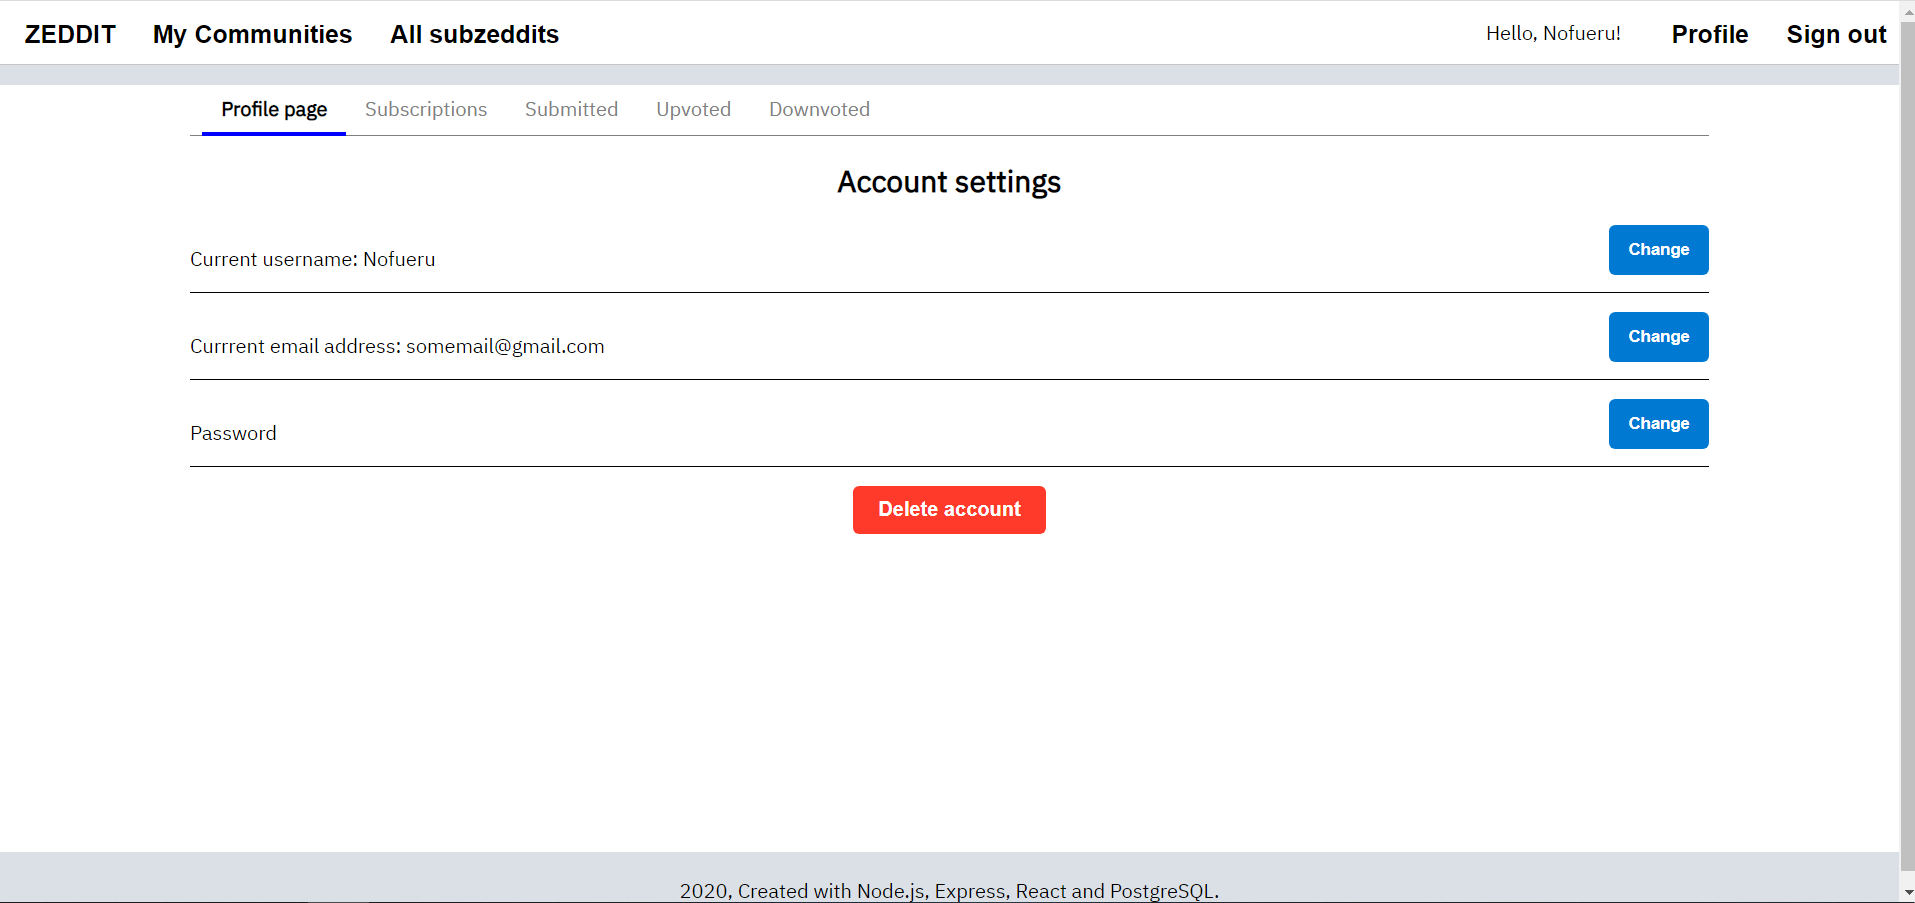Switch to the Subscriptions tab

point(426,110)
